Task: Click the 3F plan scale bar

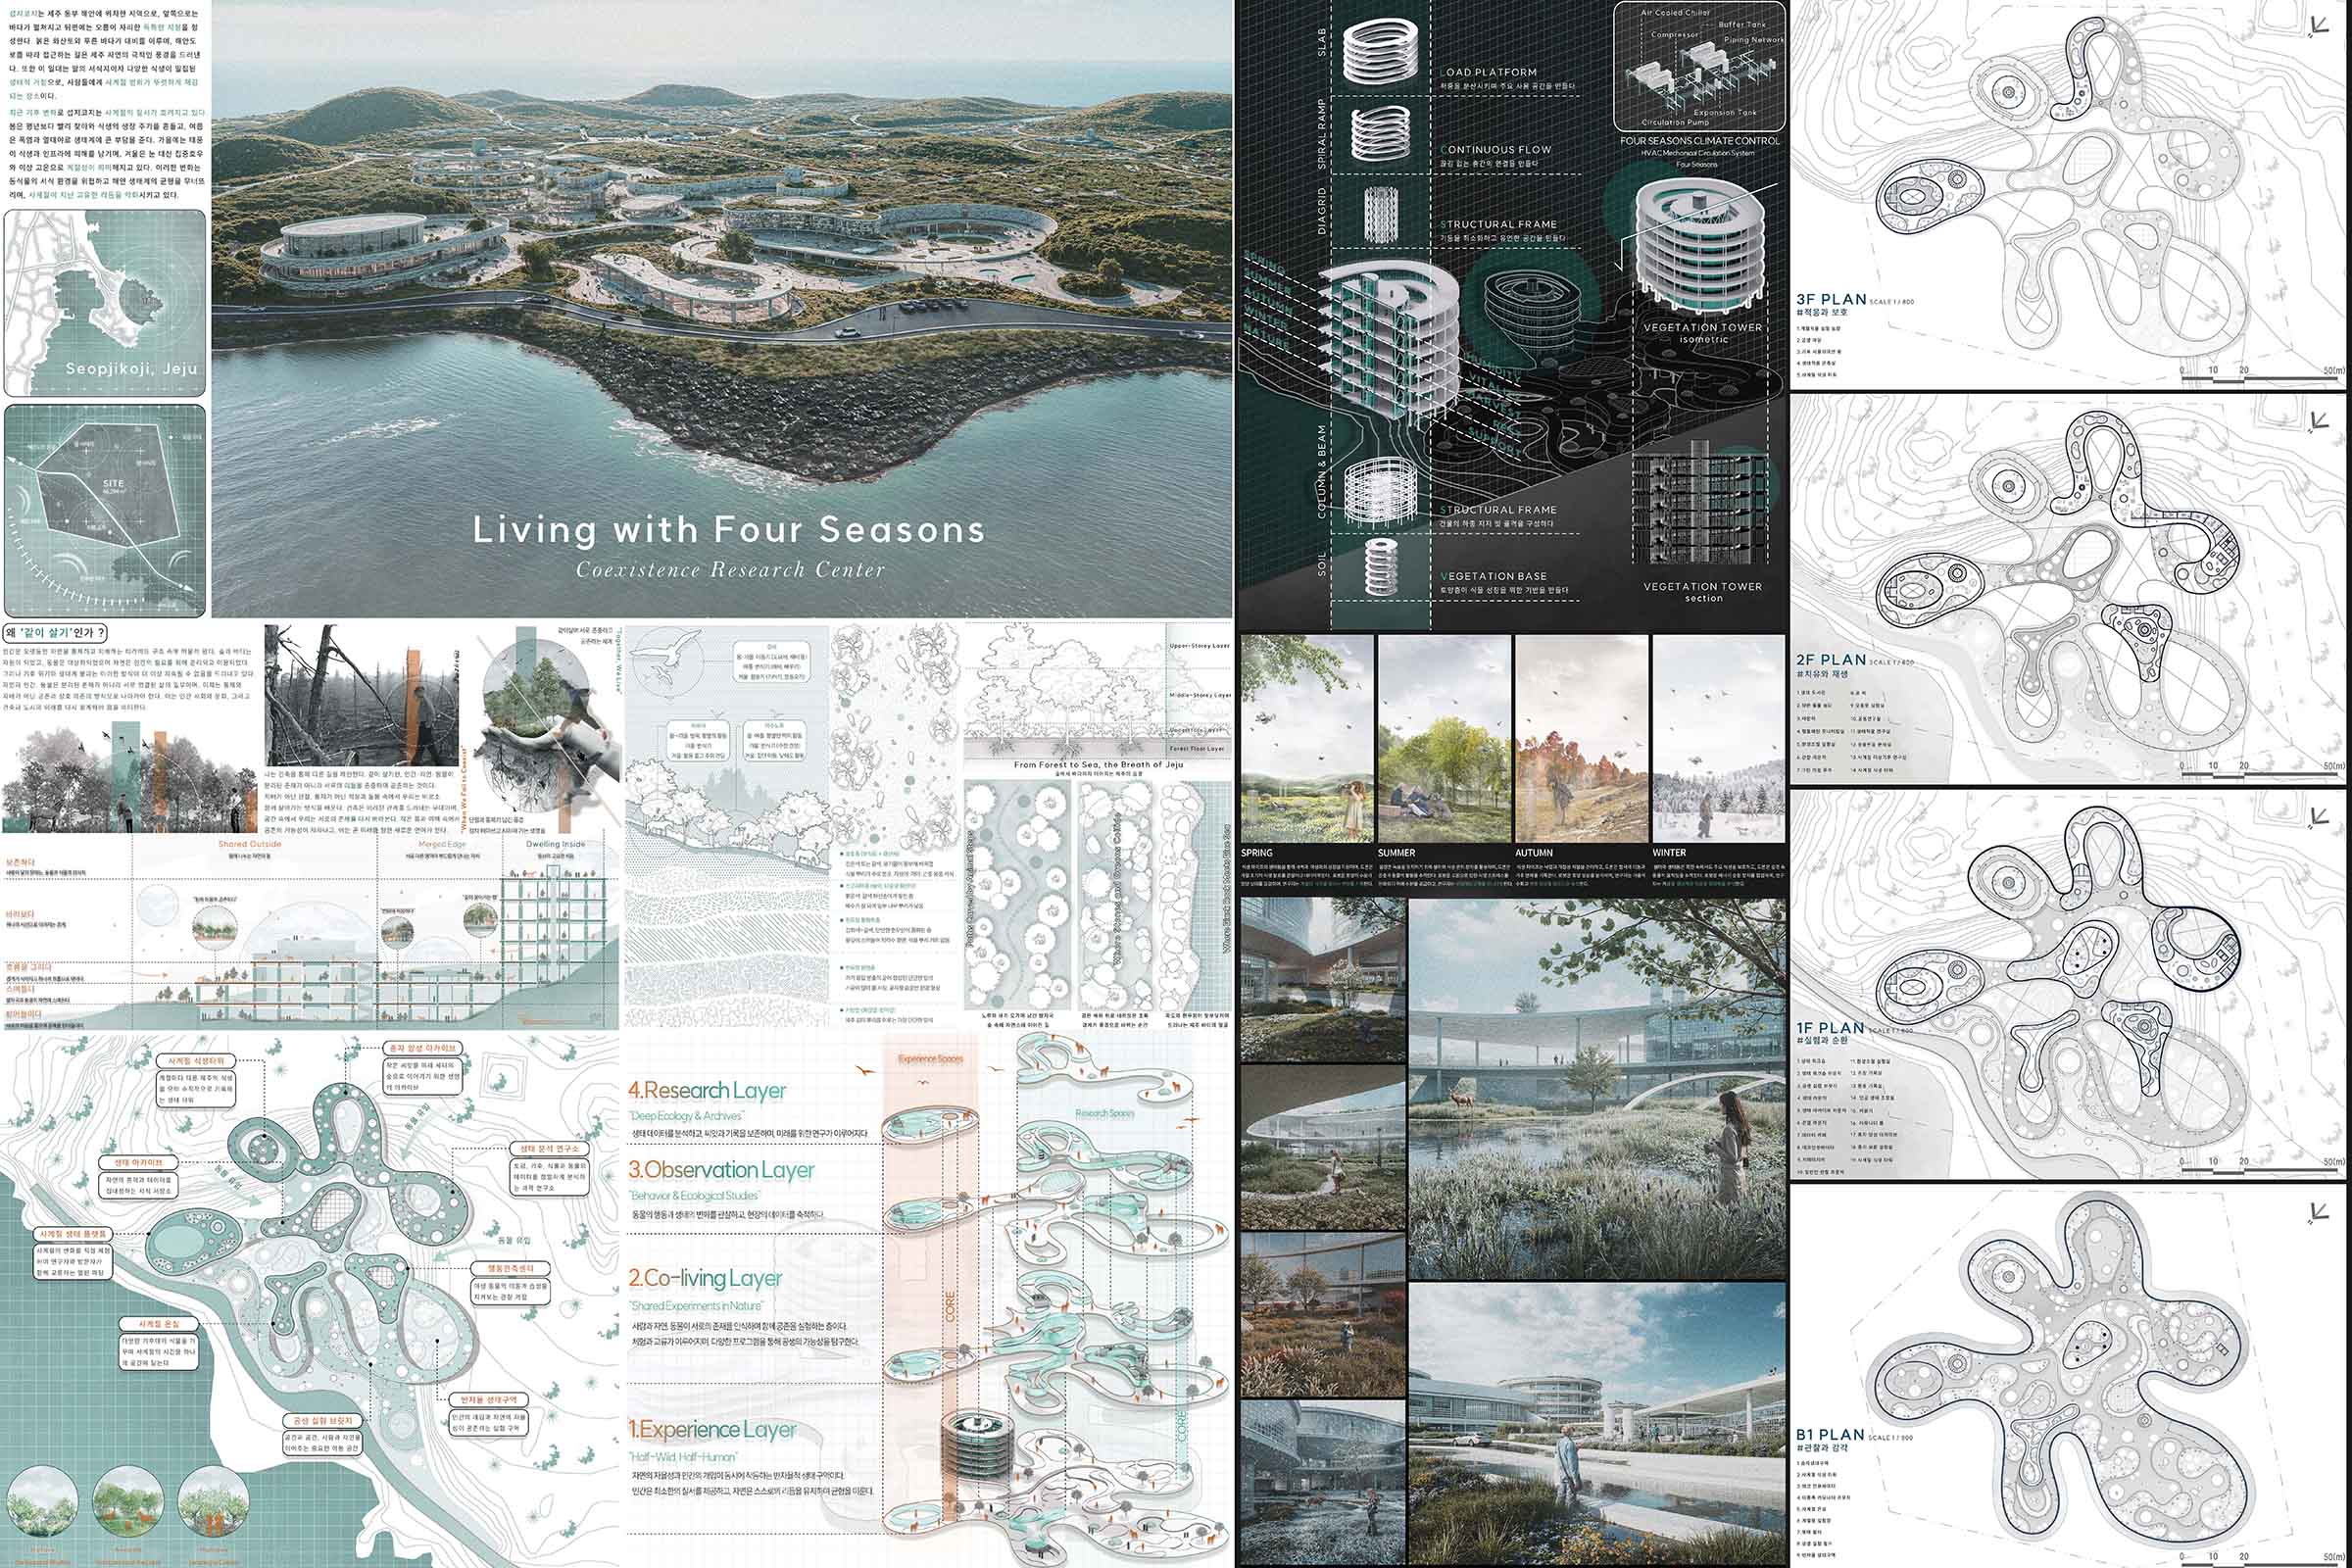Action: coord(2262,379)
